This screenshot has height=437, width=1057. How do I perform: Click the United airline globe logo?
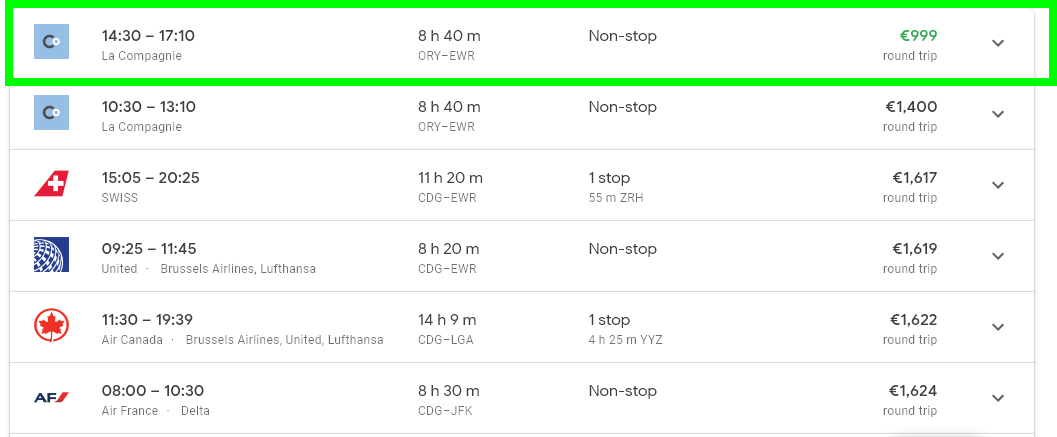point(51,255)
